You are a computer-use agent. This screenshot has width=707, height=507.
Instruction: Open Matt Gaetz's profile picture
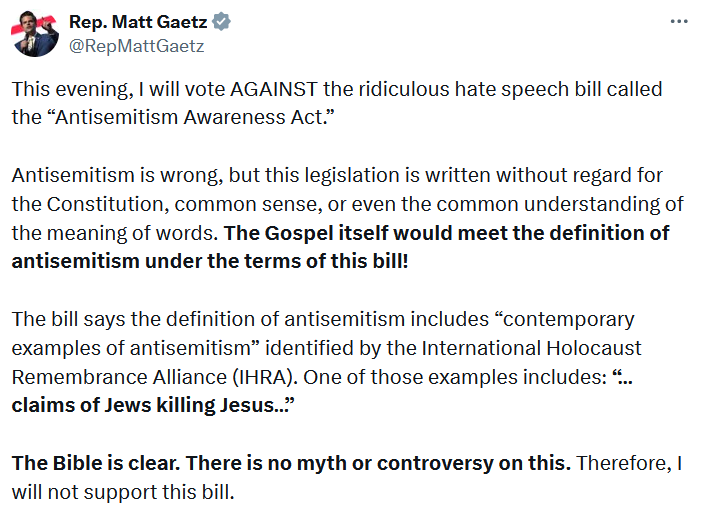coord(35,33)
